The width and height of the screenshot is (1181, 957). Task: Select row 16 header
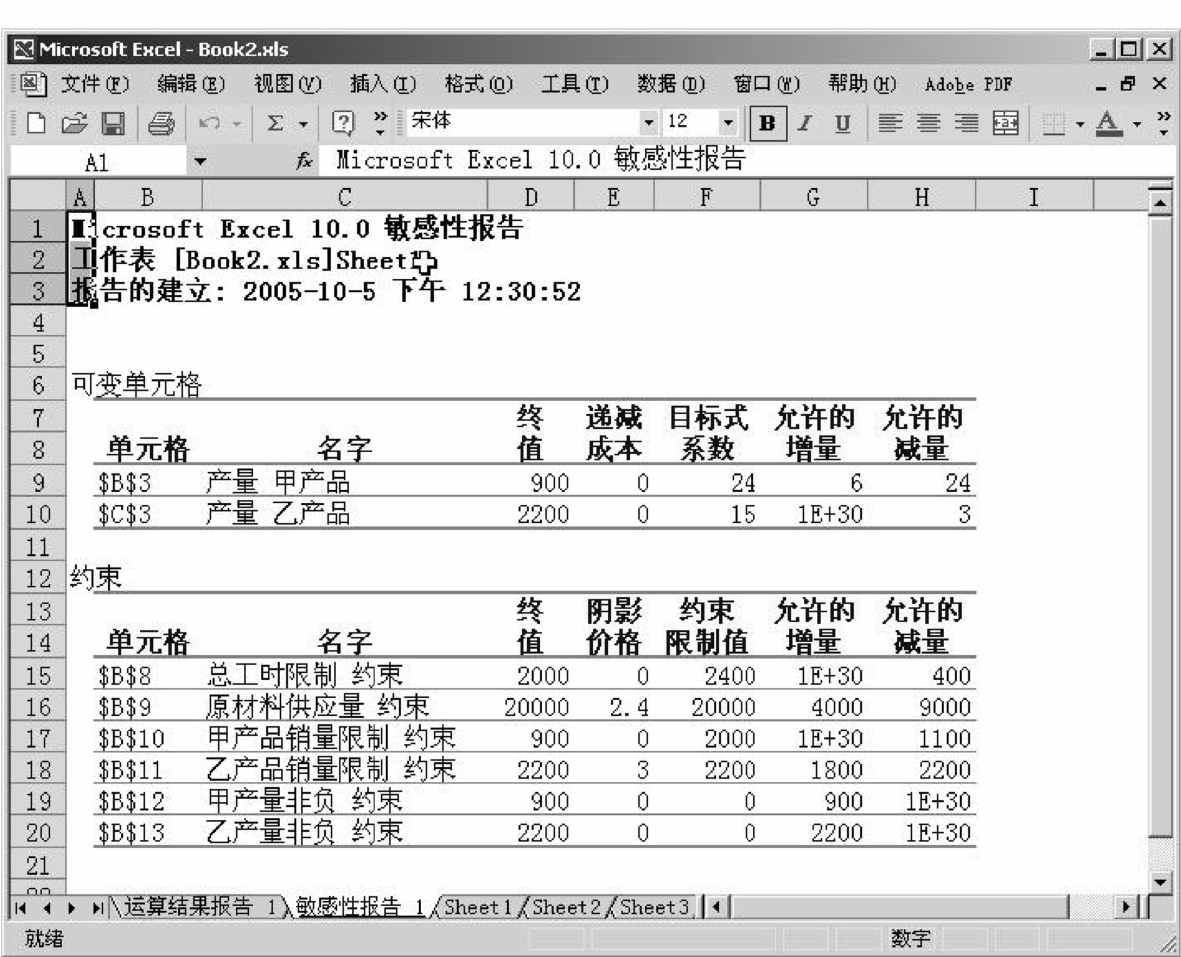pyautogui.click(x=38, y=707)
